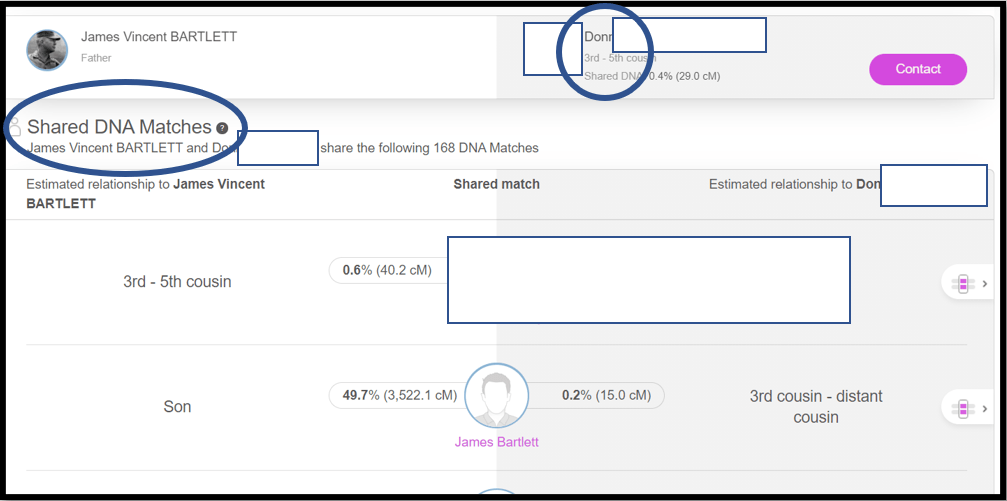Click the people icon beside Shared DNA Matches
Screen dimensions: 1007x501
(x=14, y=127)
